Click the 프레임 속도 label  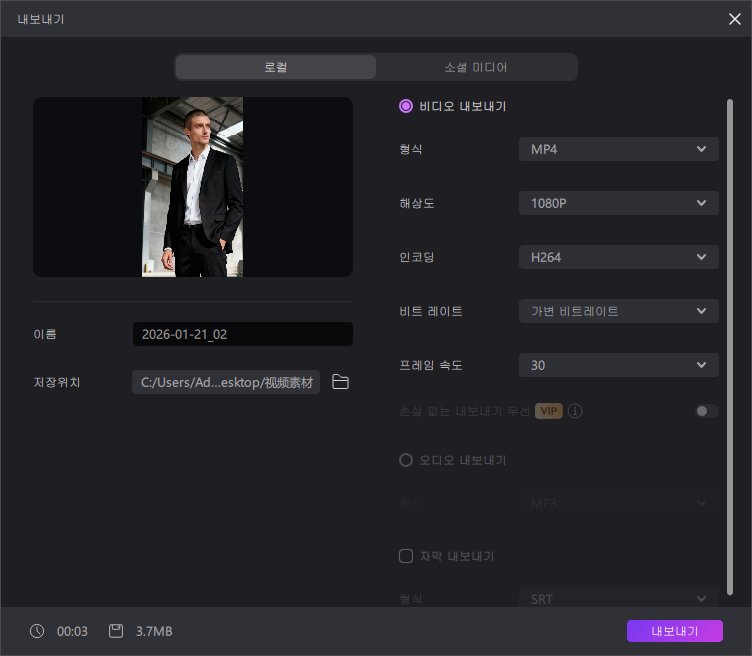point(431,365)
